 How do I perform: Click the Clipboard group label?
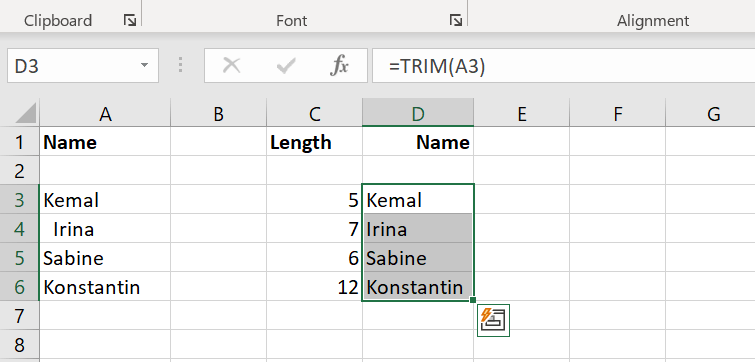[x=58, y=21]
